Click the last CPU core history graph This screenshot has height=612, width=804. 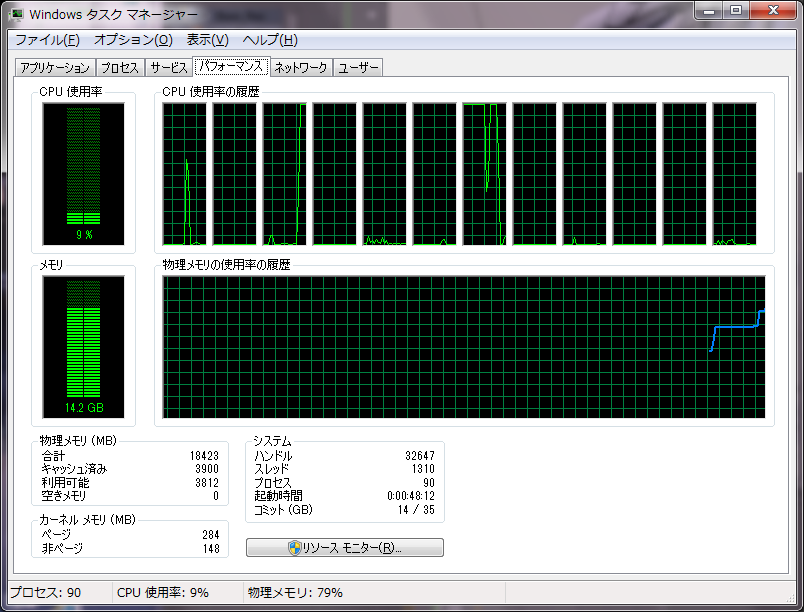click(x=734, y=174)
